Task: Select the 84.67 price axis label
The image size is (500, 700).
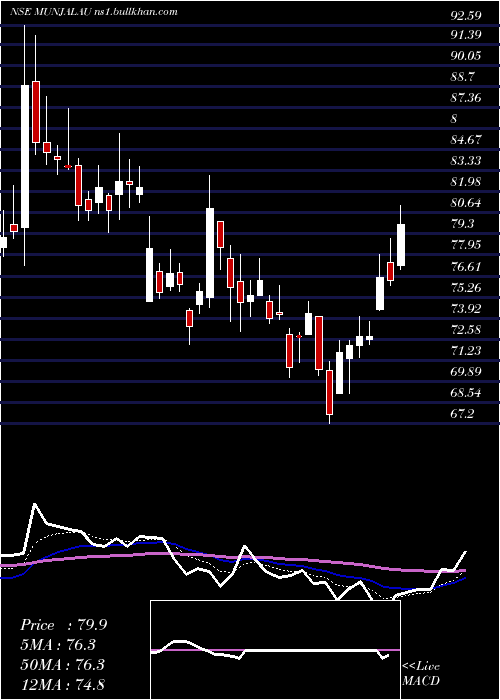Action: tap(466, 139)
